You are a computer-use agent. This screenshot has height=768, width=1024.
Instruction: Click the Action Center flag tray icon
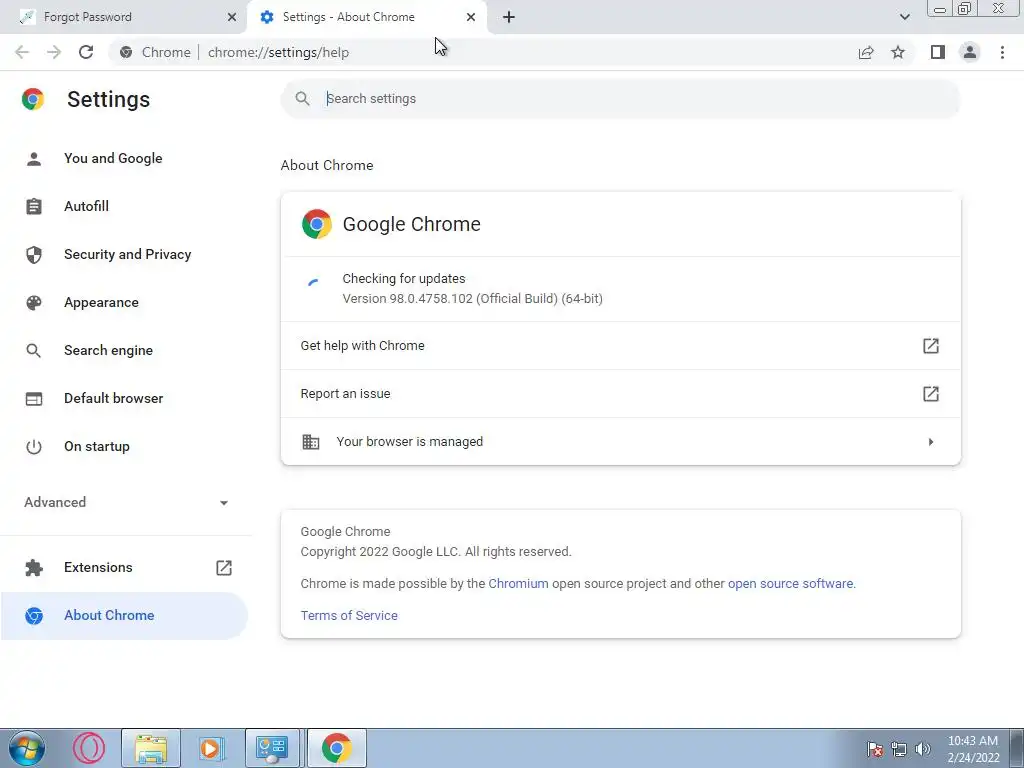875,749
